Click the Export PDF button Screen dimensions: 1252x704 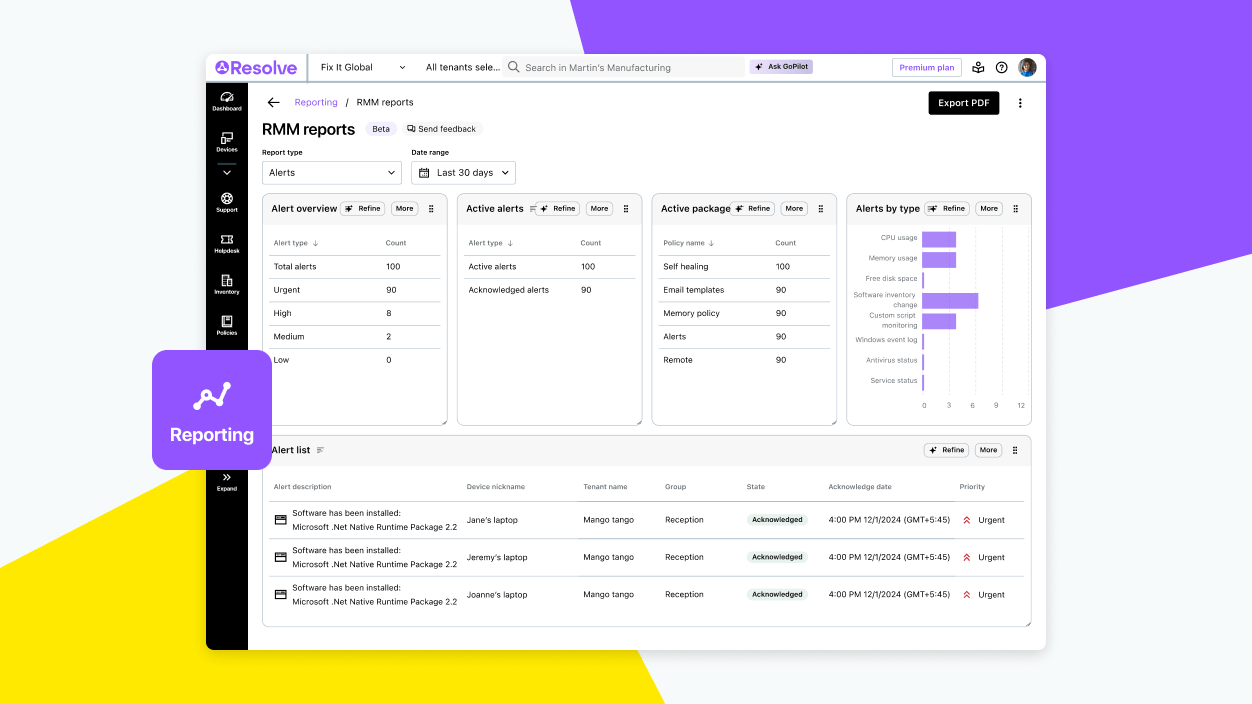click(x=963, y=103)
